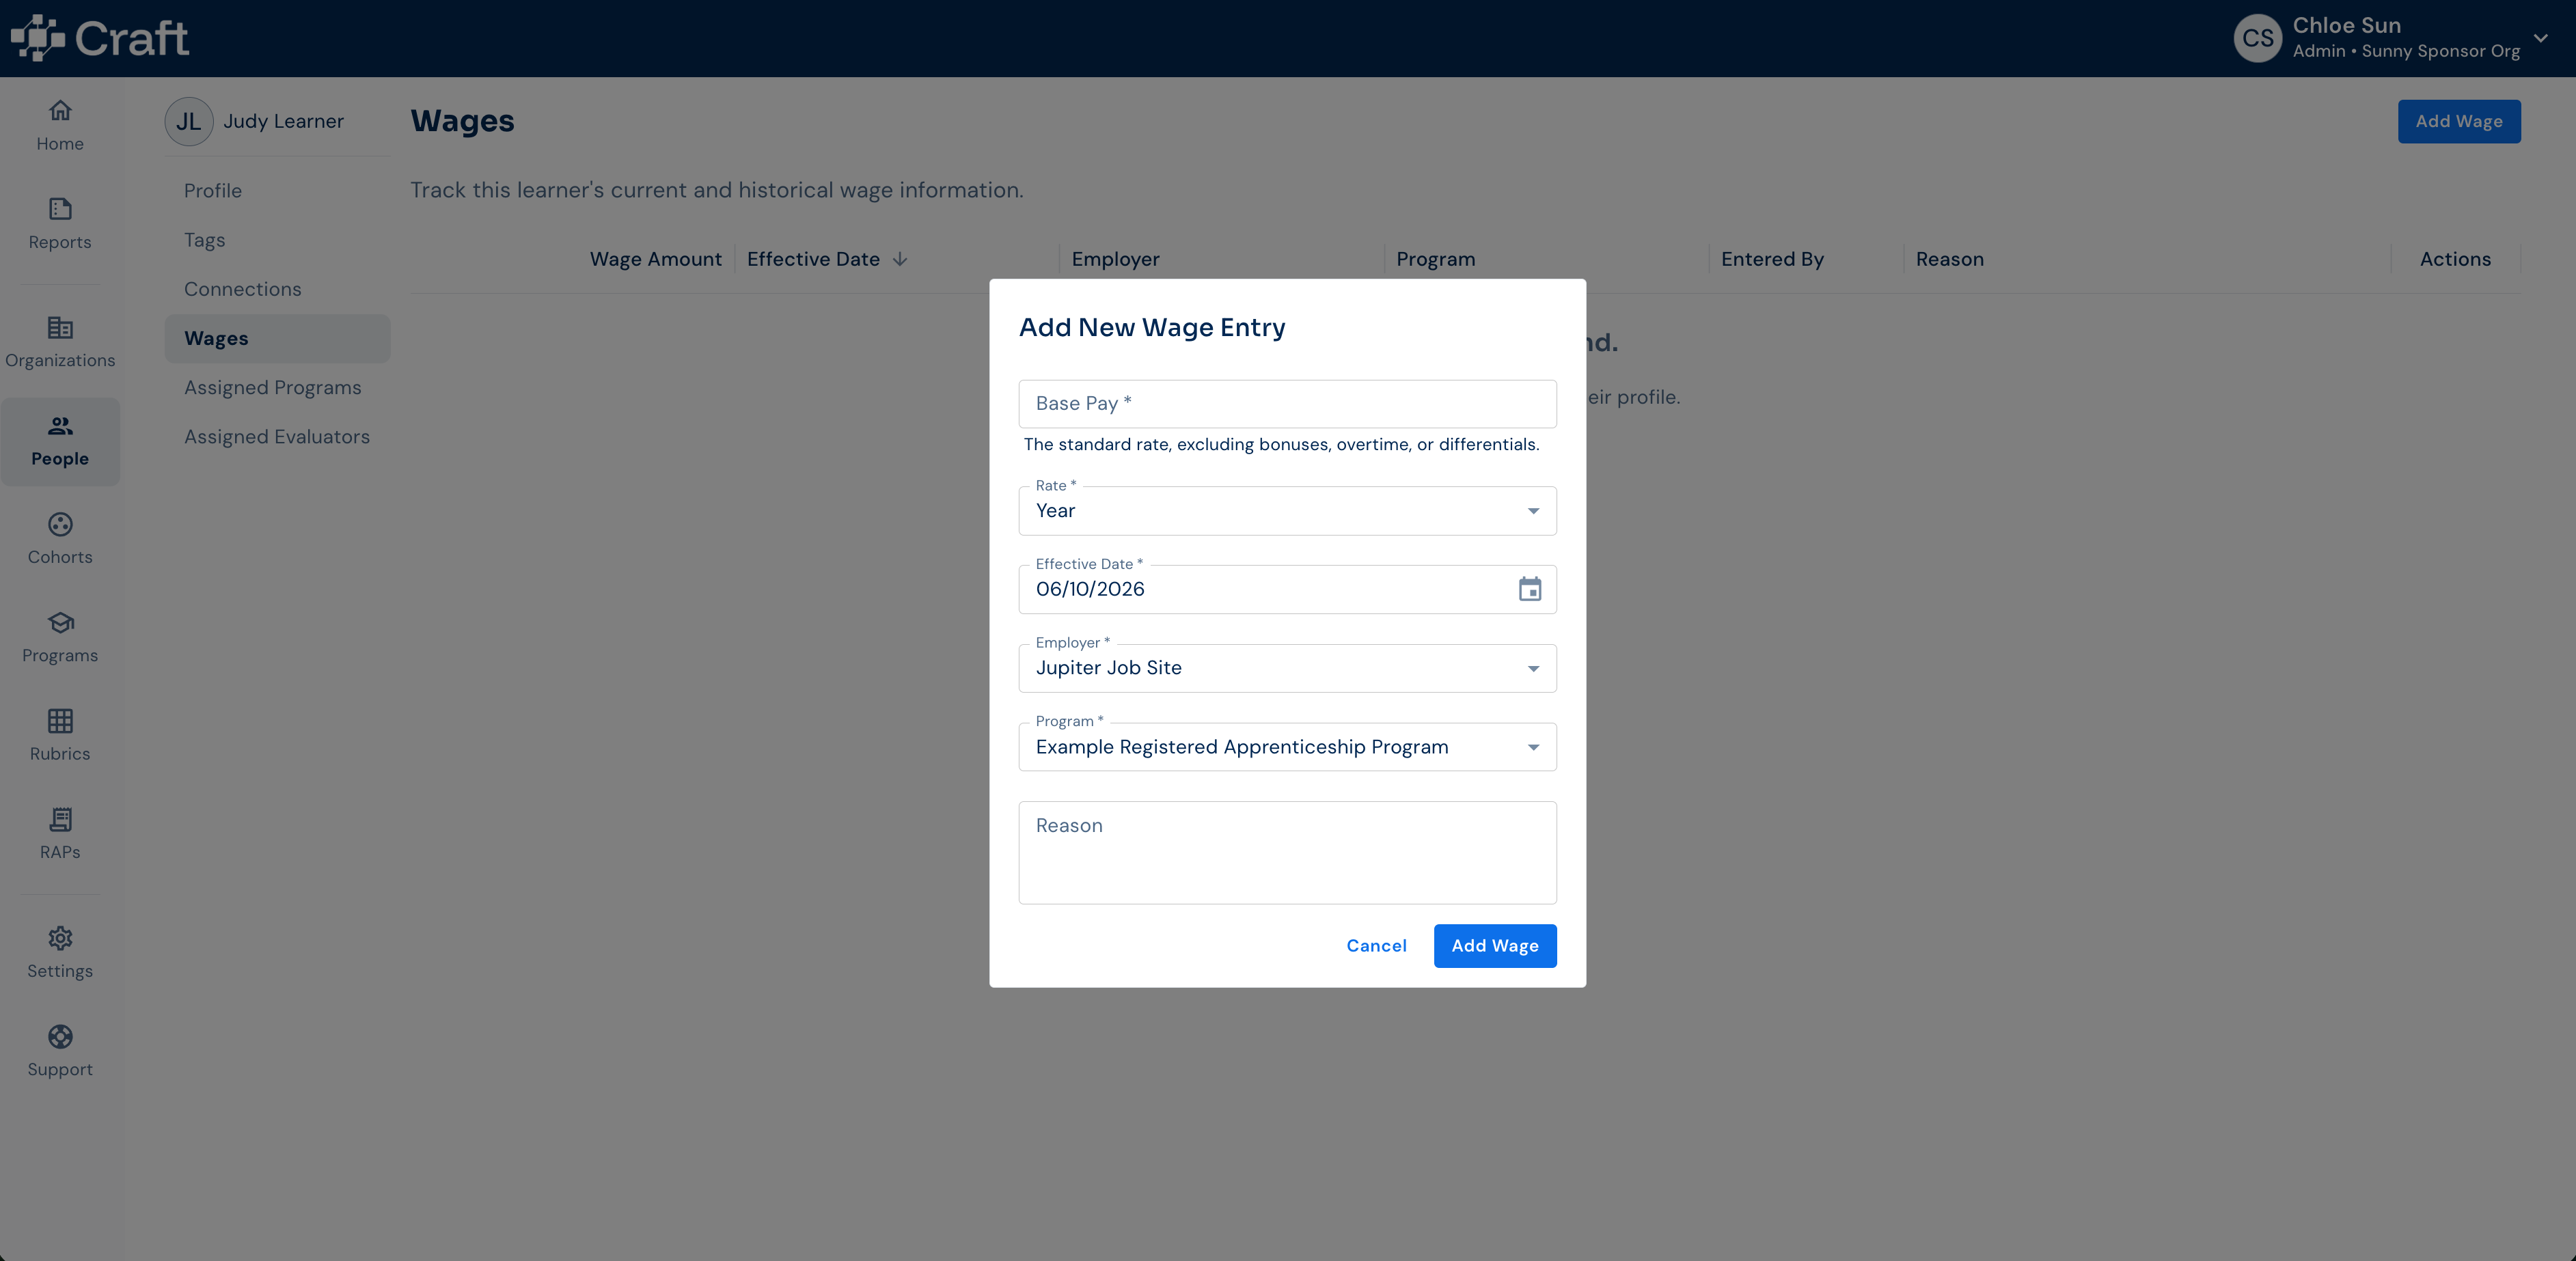The image size is (2576, 1261).
Task: Go to the Tags section
Action: 277,240
